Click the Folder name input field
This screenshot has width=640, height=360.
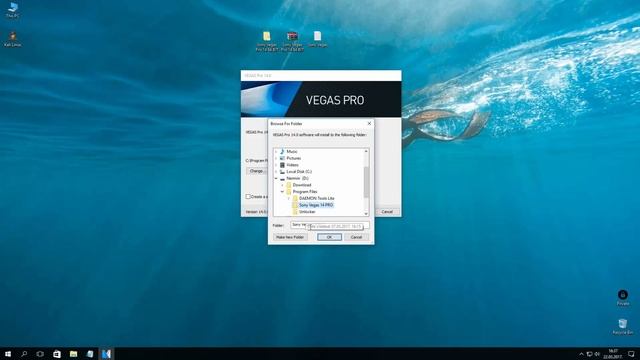pyautogui.click(x=330, y=225)
